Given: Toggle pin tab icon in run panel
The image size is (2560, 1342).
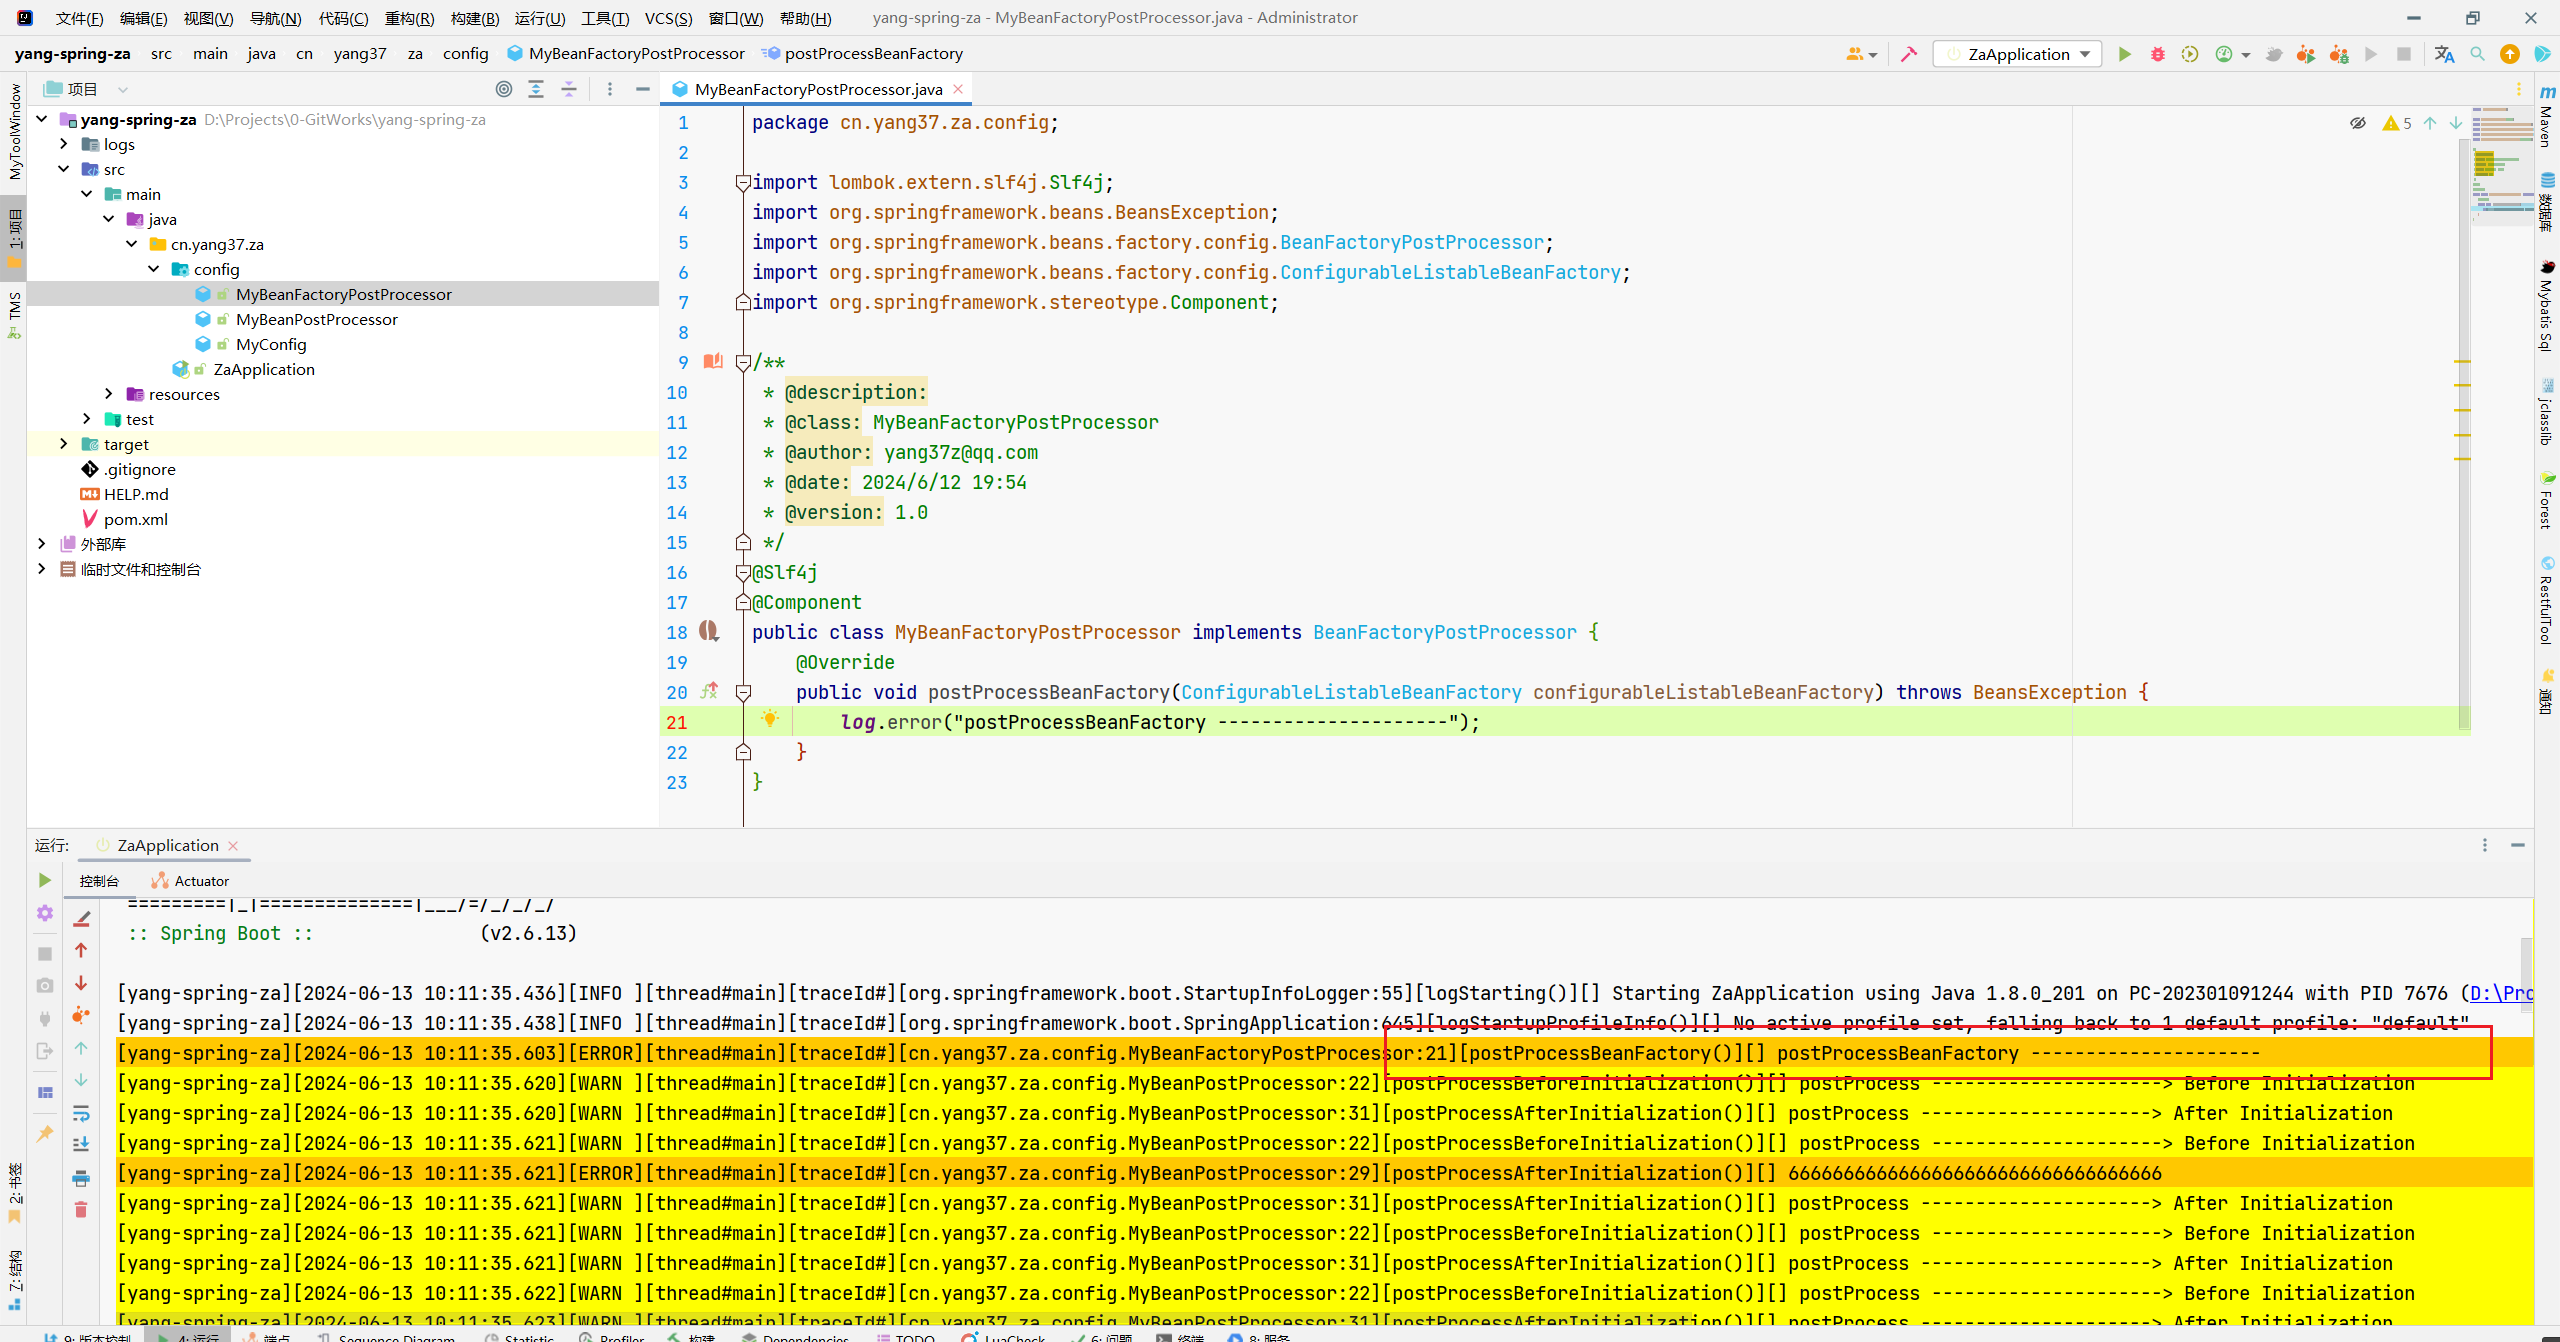Looking at the screenshot, I should point(45,1134).
